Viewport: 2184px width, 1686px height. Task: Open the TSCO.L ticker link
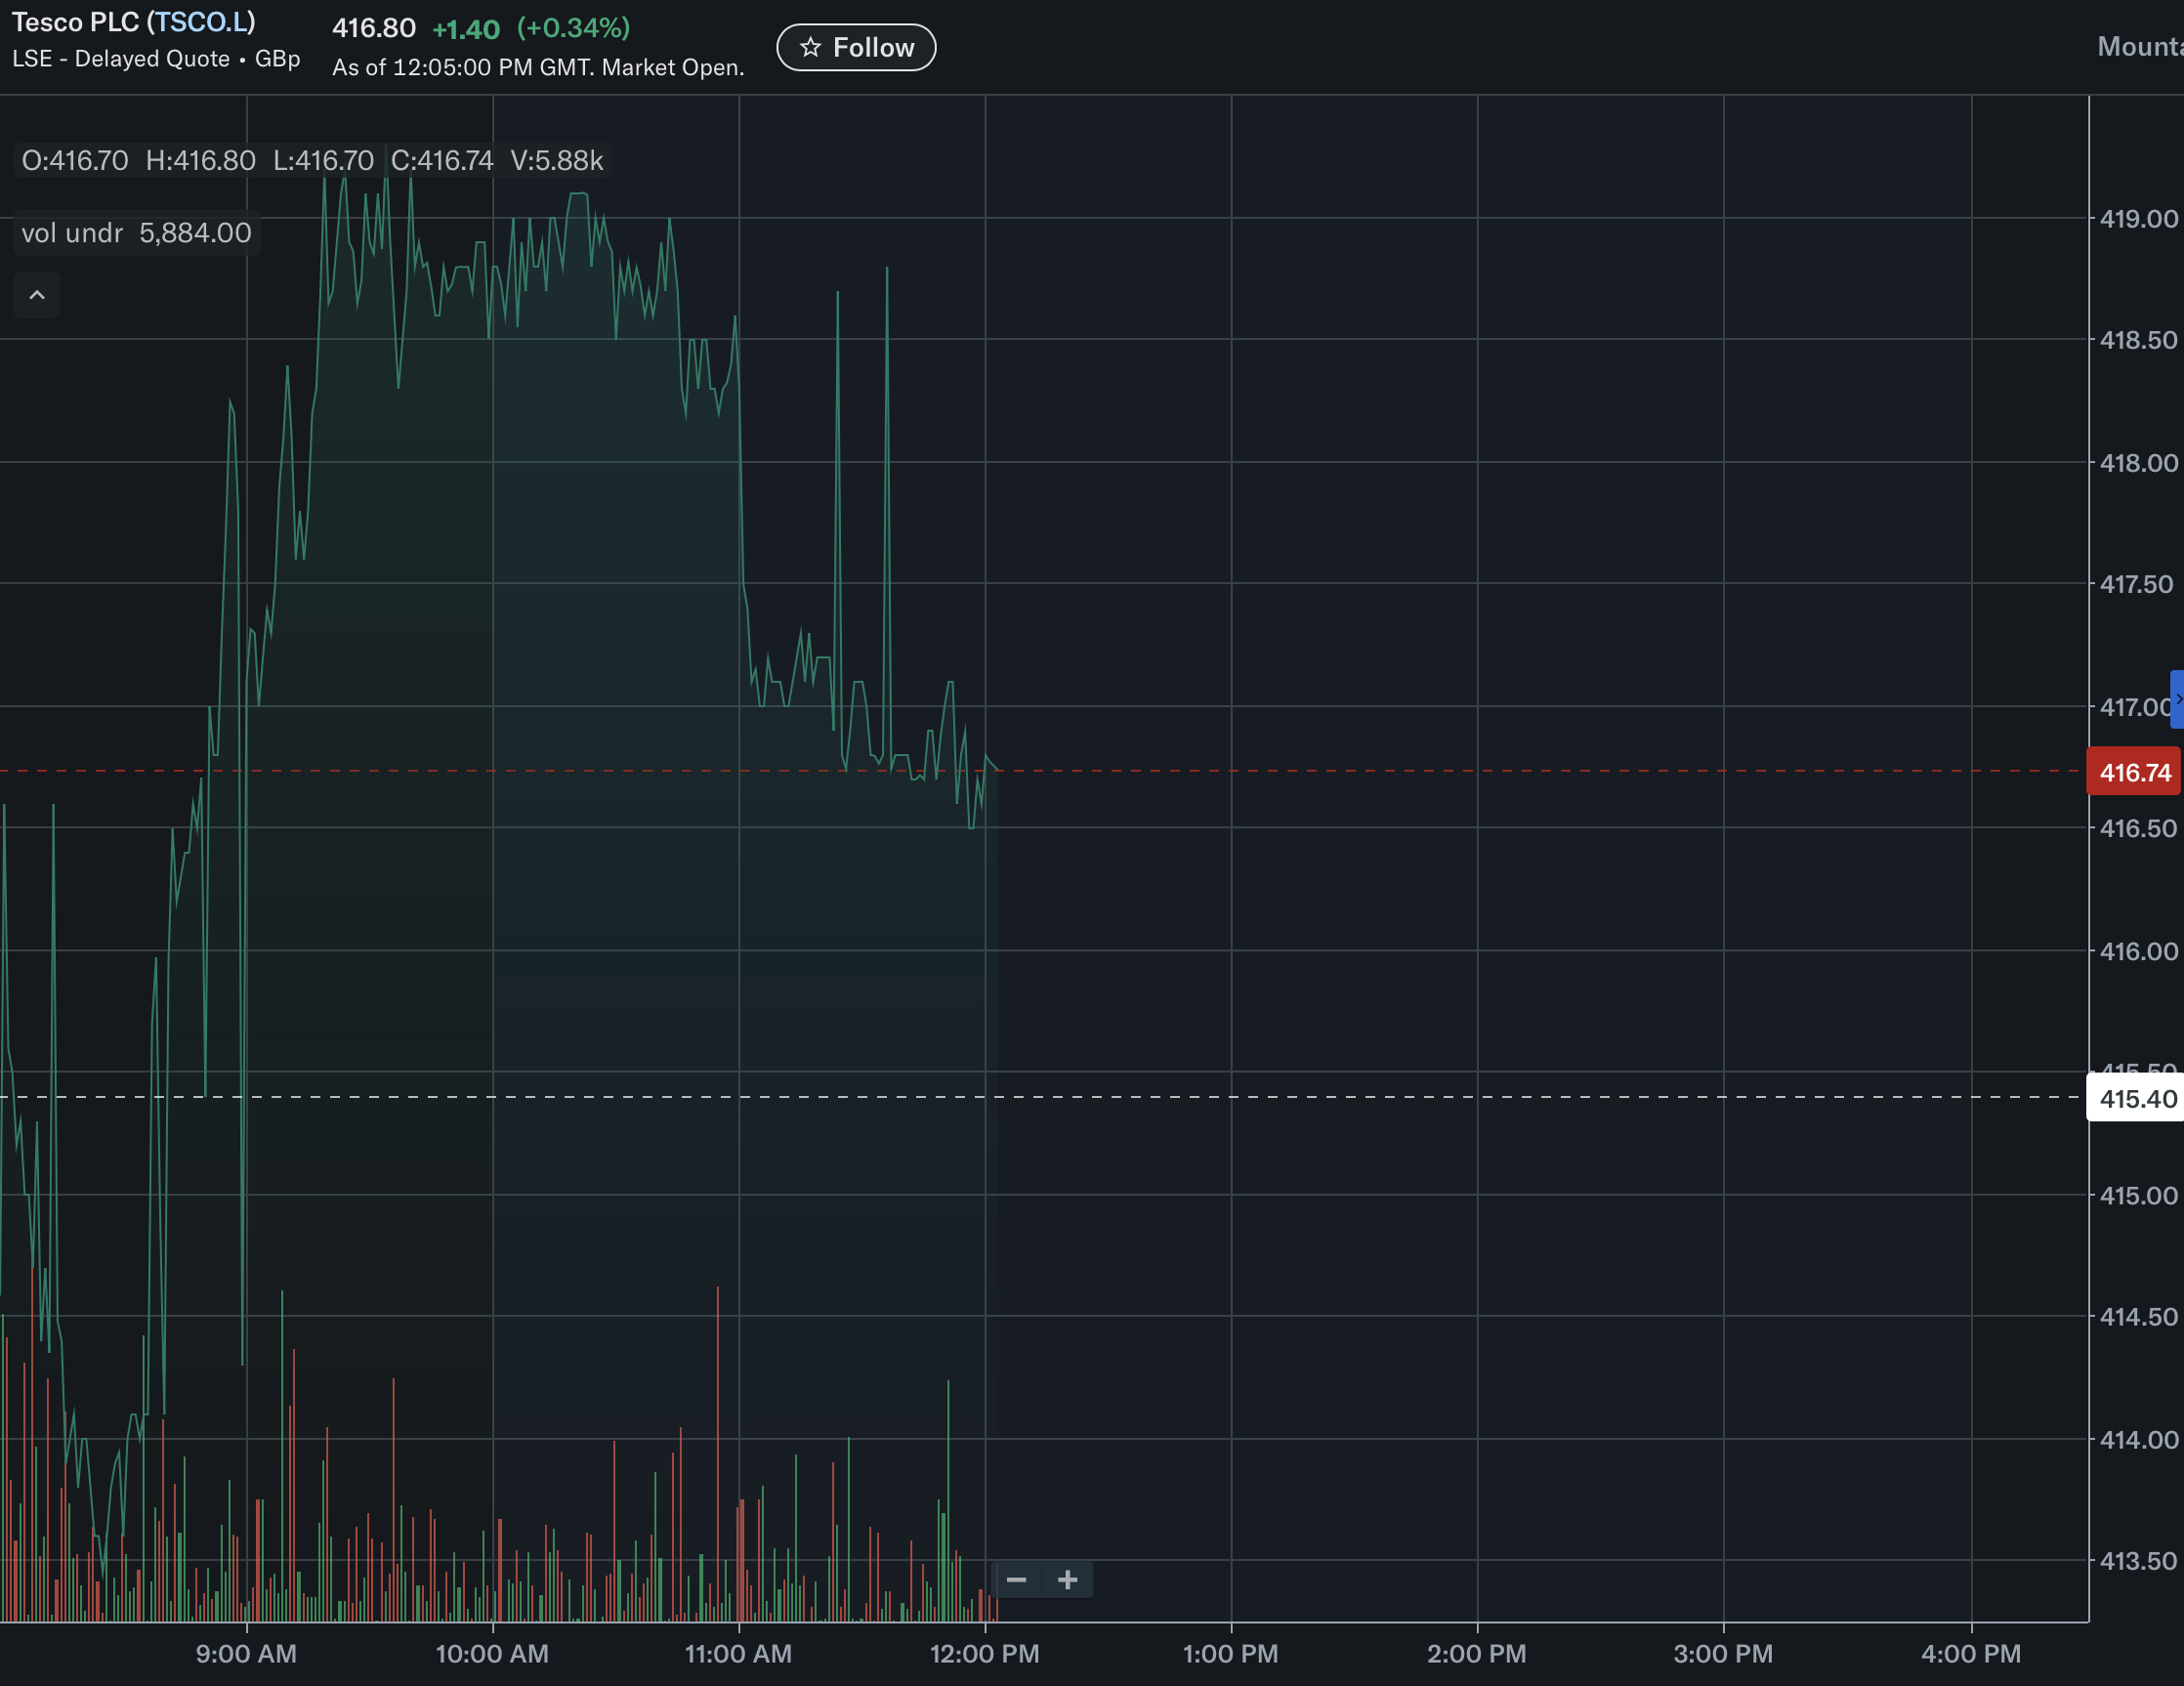pos(201,22)
